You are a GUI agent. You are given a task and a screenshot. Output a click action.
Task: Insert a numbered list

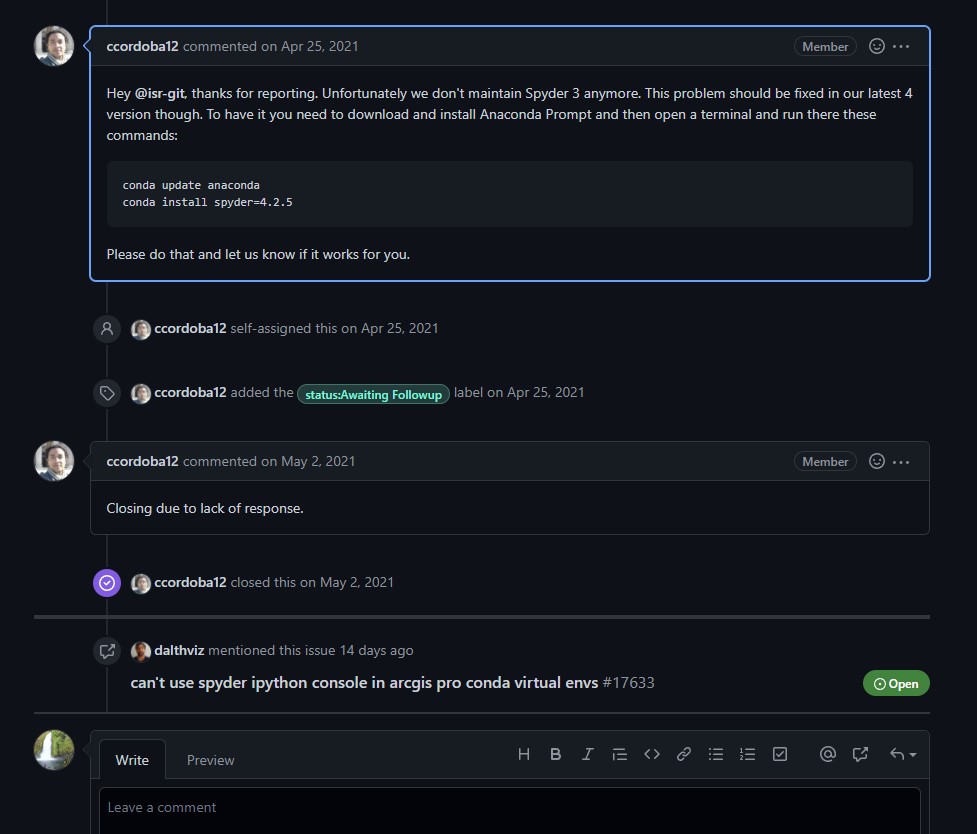tap(748, 754)
